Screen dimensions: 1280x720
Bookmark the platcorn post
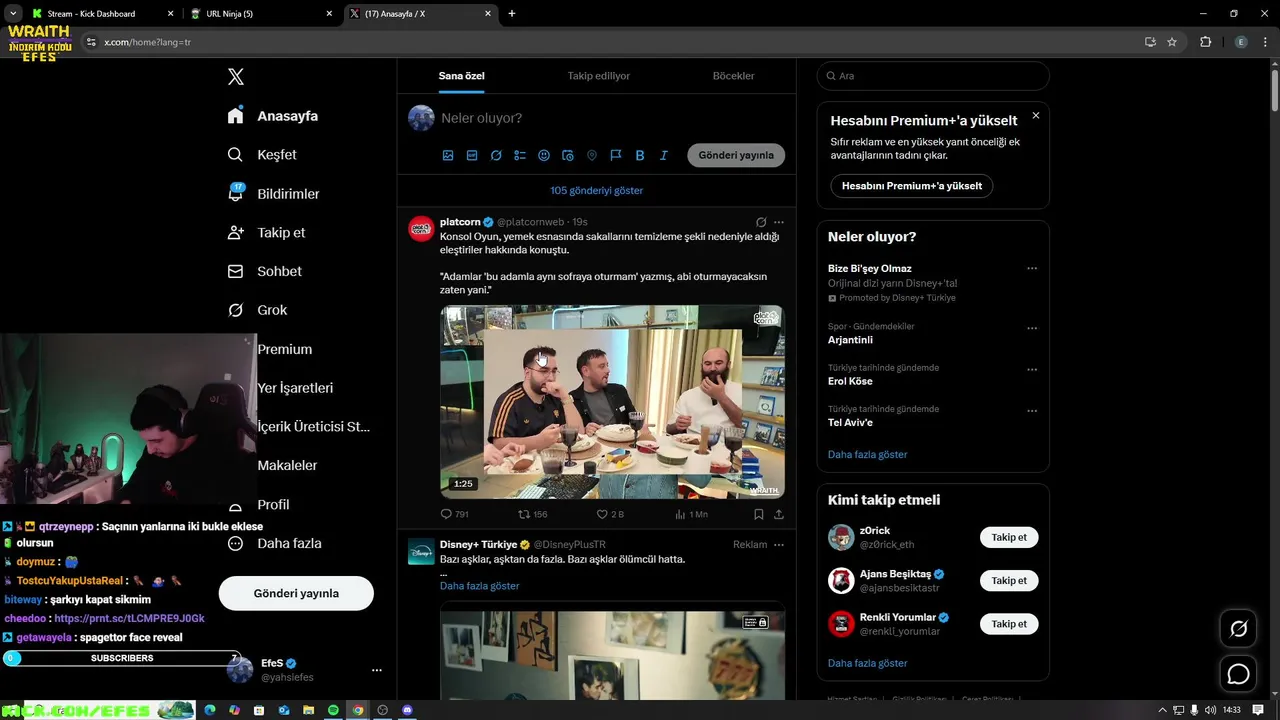(x=758, y=514)
